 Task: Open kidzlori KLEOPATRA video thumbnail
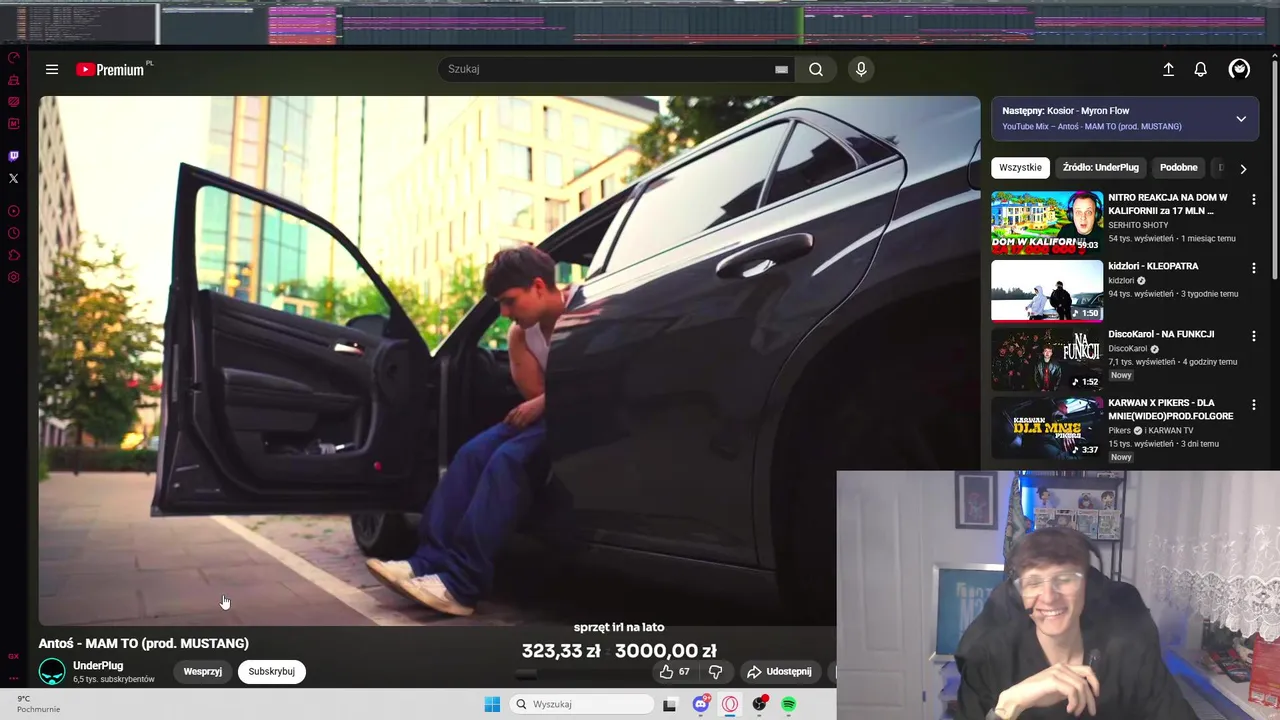1047,290
